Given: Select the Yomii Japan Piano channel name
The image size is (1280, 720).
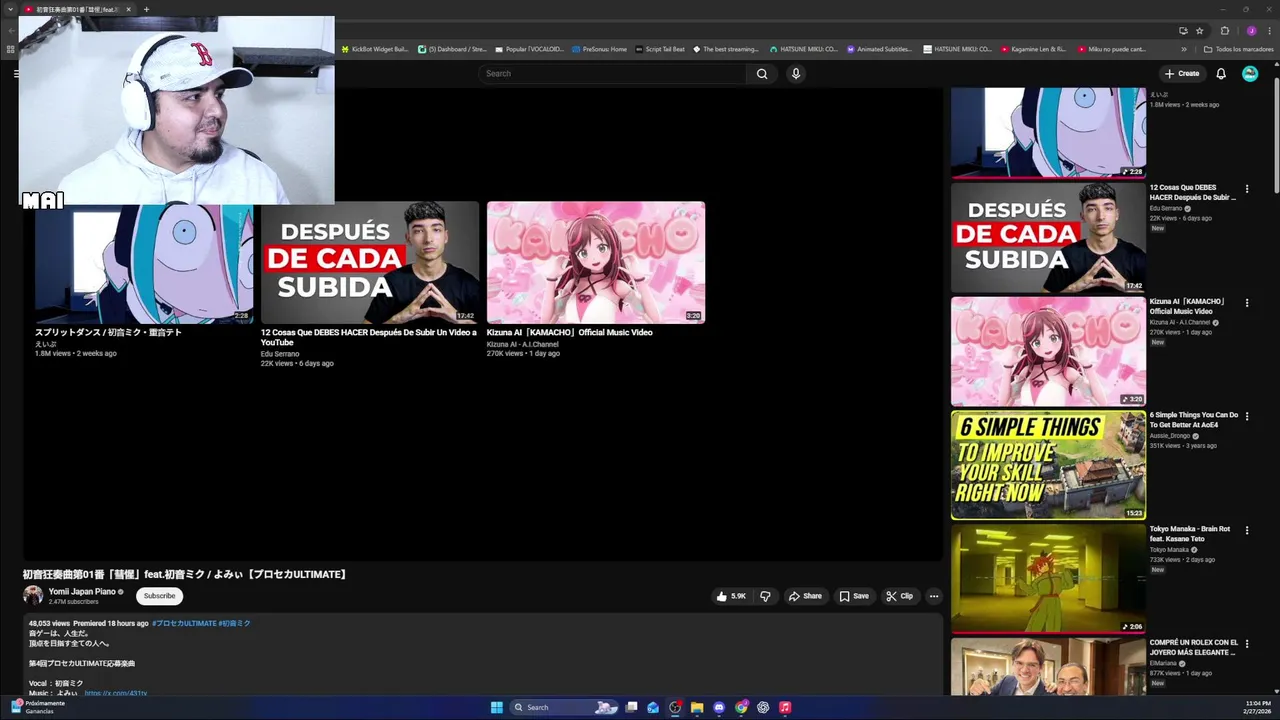Looking at the screenshot, I should coord(82,591).
